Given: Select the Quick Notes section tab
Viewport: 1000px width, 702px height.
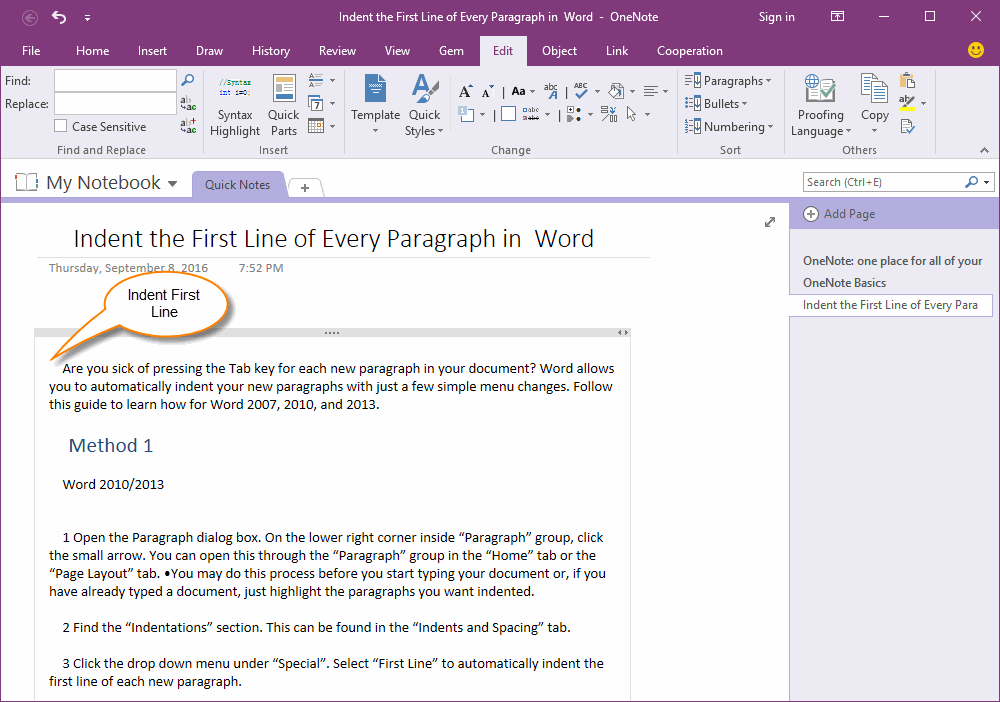Looking at the screenshot, I should click(238, 184).
